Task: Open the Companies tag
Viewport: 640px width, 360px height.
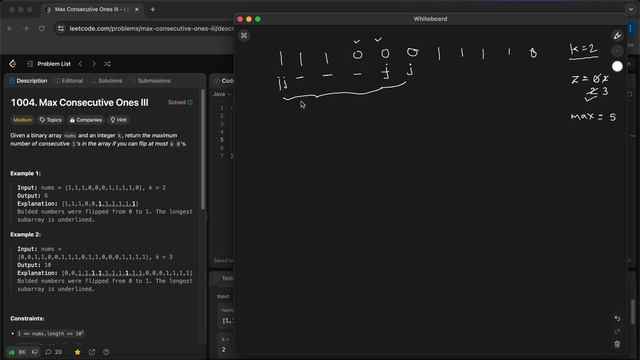Action: tap(86, 120)
